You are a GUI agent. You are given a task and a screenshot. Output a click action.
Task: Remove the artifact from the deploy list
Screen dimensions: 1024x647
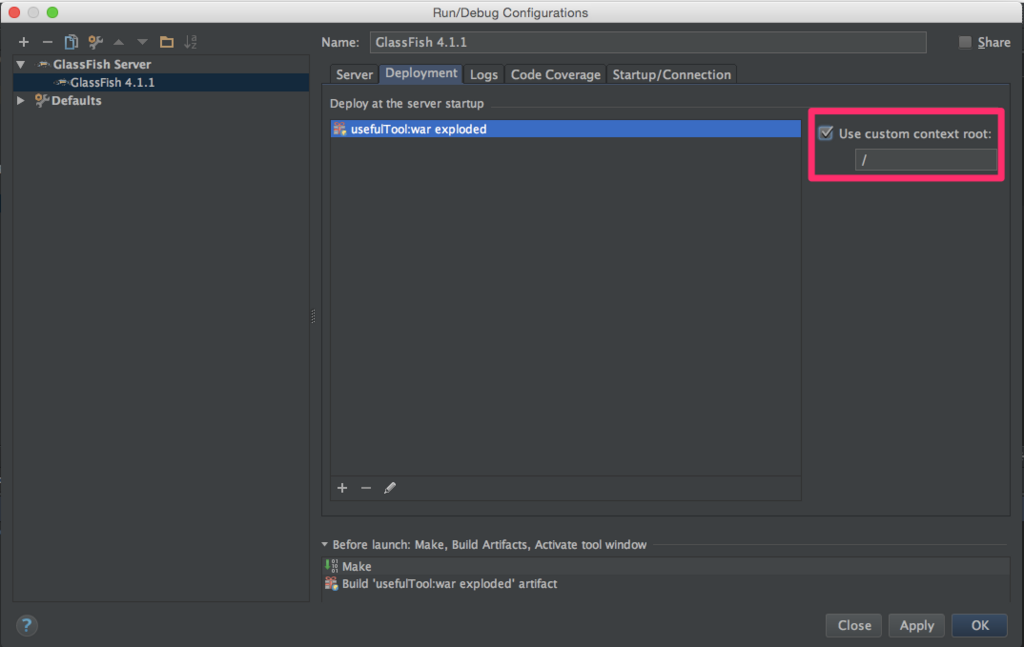pyautogui.click(x=366, y=488)
